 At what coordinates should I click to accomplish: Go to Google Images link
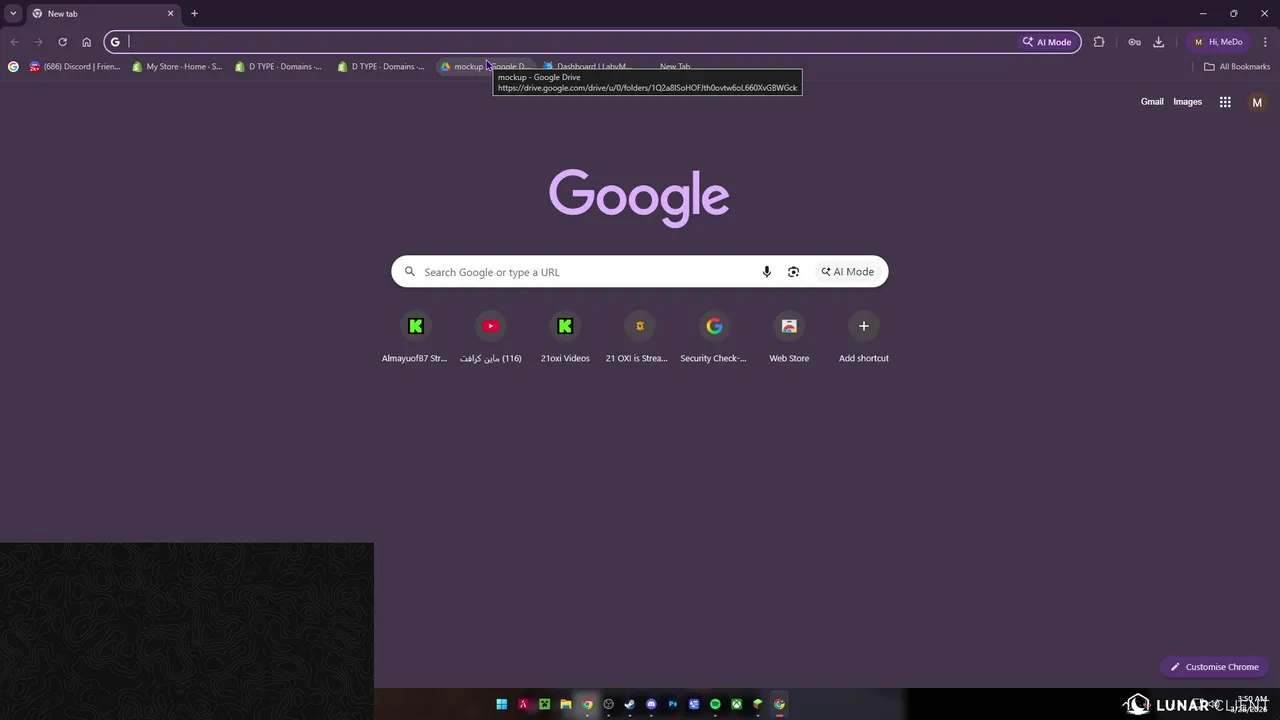pos(1187,102)
